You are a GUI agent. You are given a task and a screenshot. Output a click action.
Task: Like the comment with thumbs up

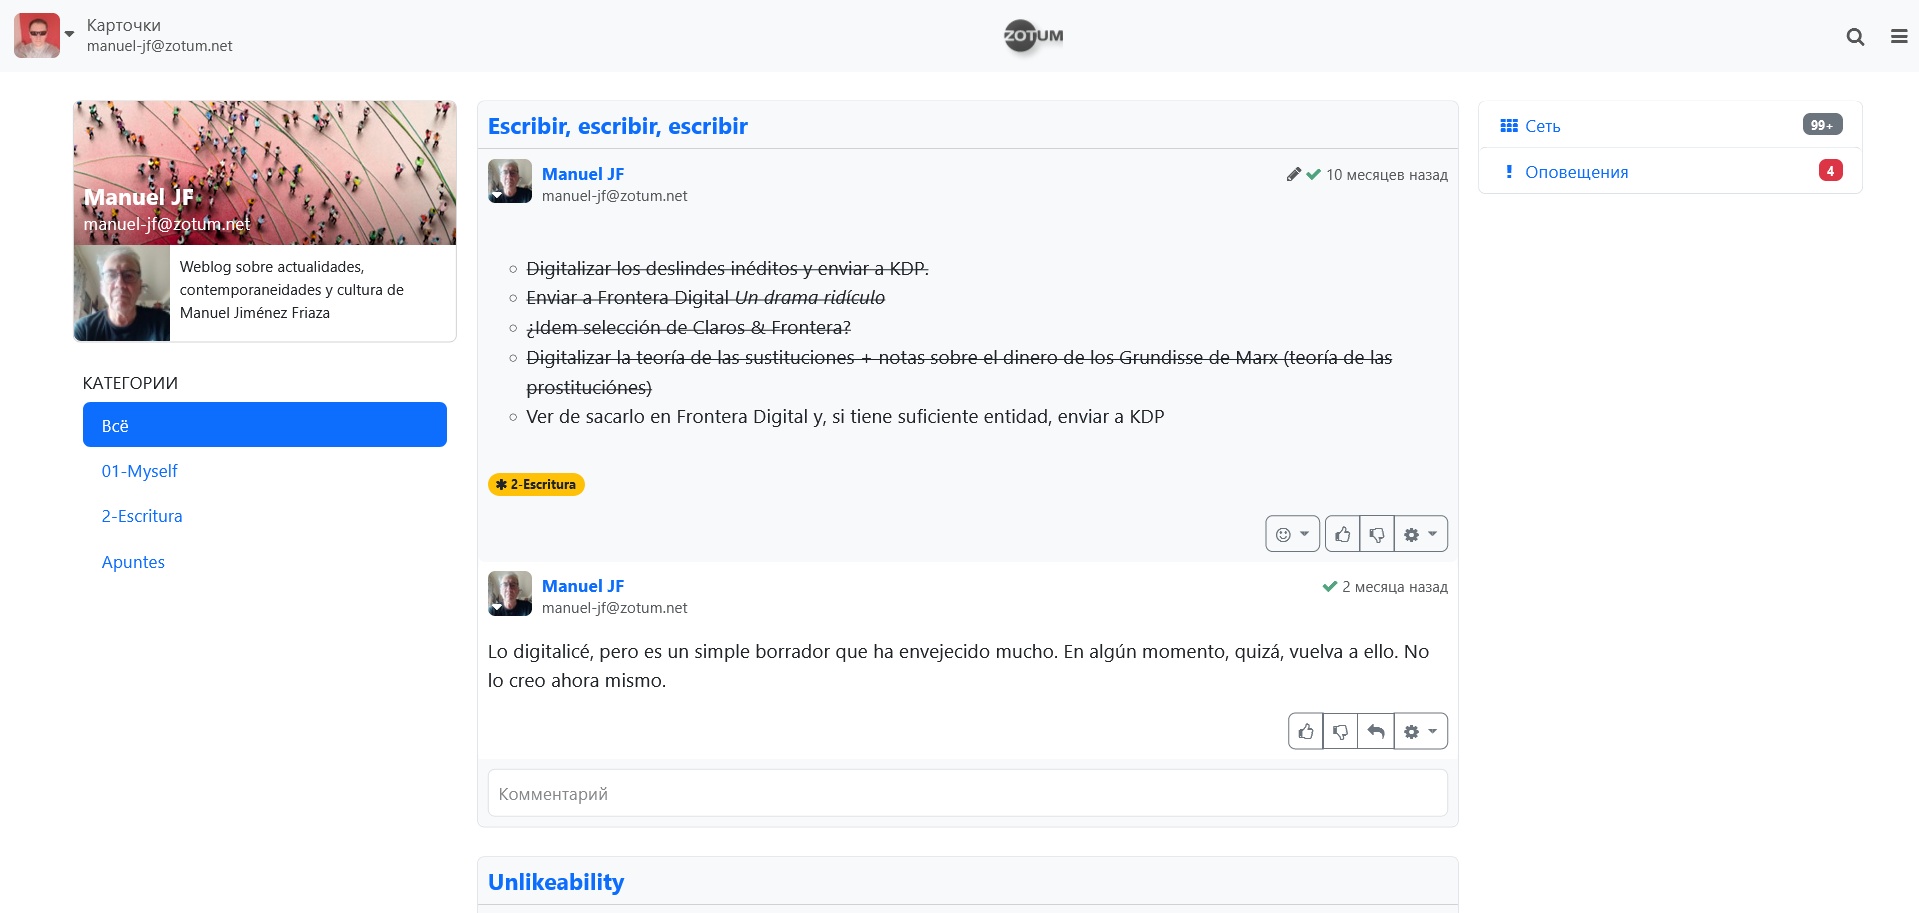1306,731
